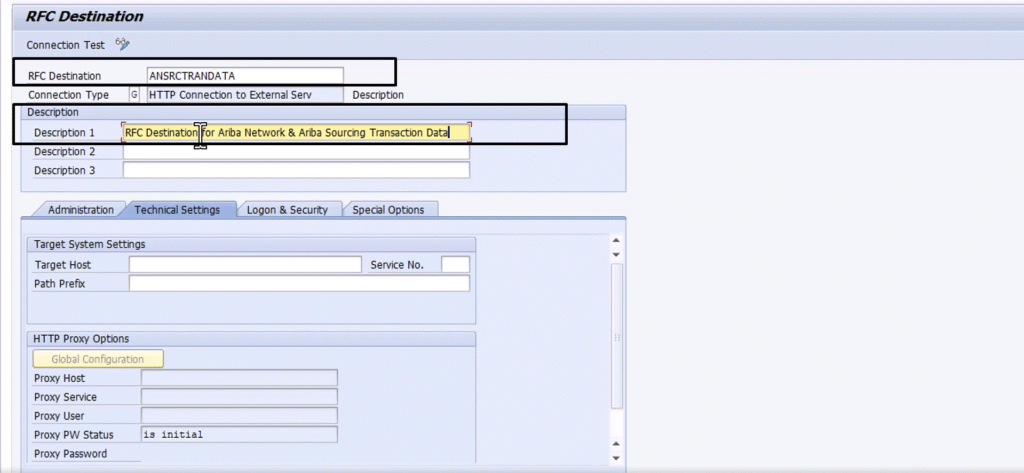Click the HTTP Connection to External Serv field

click(x=245, y=95)
